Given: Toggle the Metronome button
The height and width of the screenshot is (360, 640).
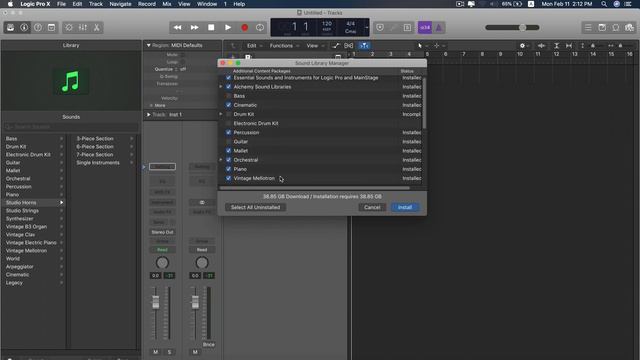Looking at the screenshot, I should (x=439, y=27).
